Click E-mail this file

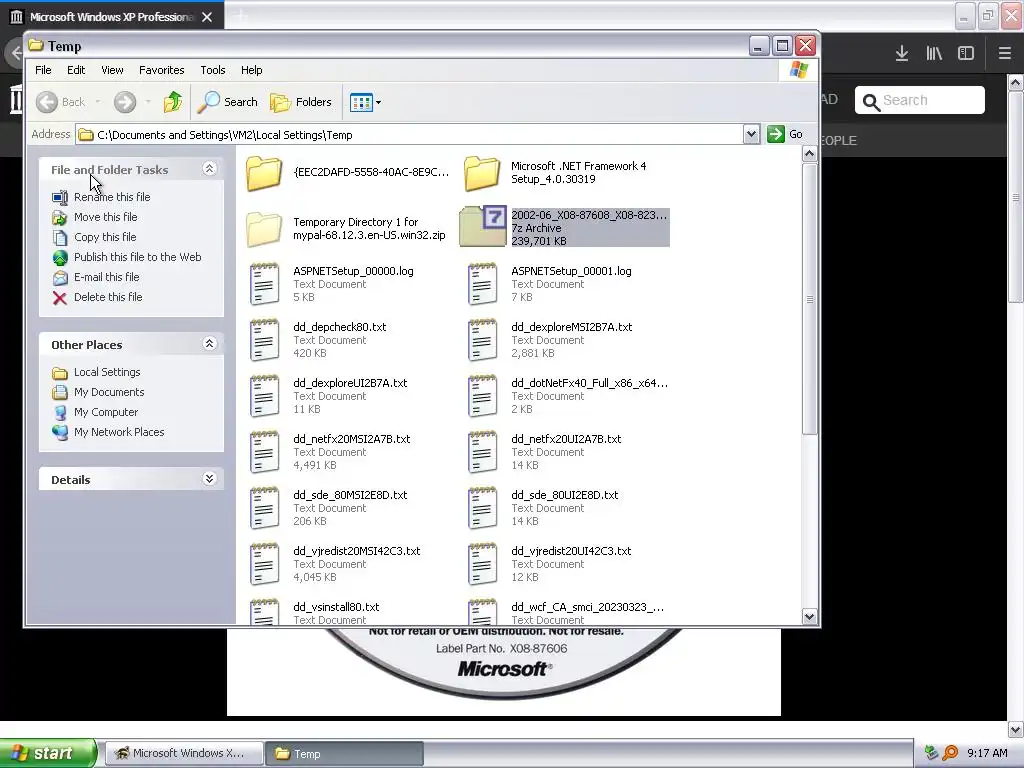[106, 277]
